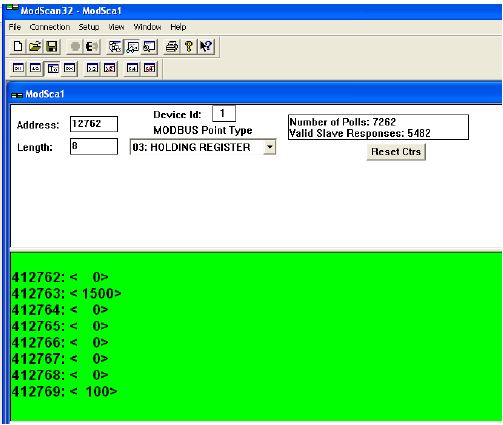Select register 412766 row
503x425 pixels.
pyautogui.click(x=60, y=342)
